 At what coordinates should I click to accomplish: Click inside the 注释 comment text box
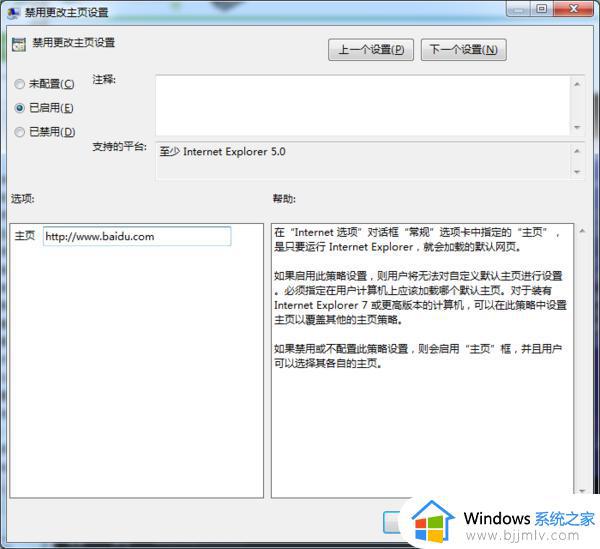pyautogui.click(x=362, y=105)
